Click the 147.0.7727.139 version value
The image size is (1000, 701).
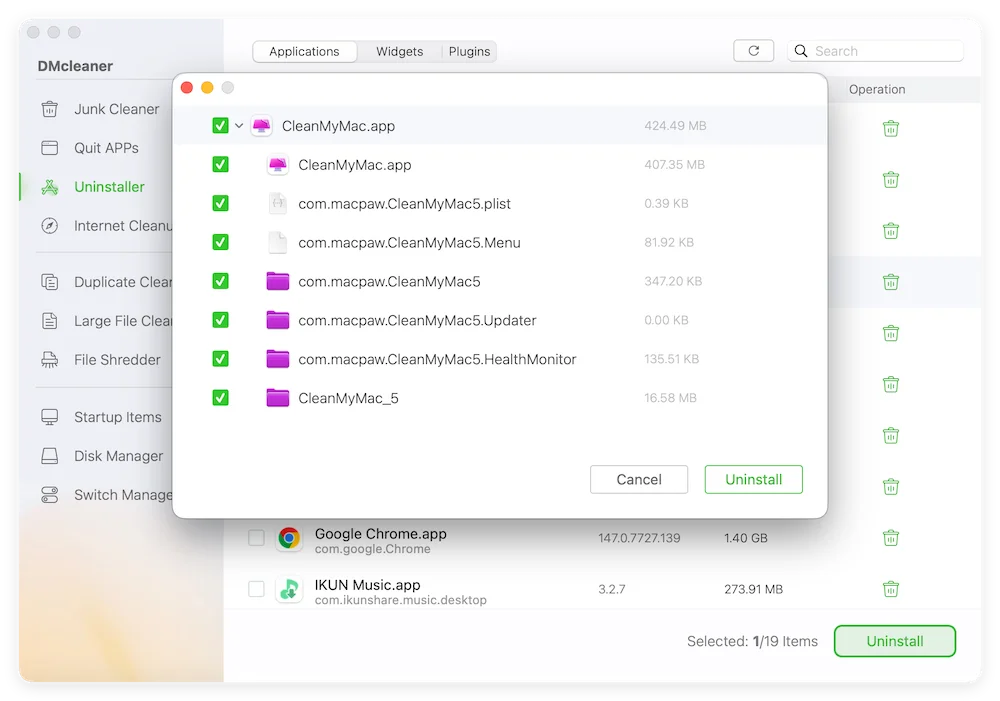pyautogui.click(x=639, y=538)
